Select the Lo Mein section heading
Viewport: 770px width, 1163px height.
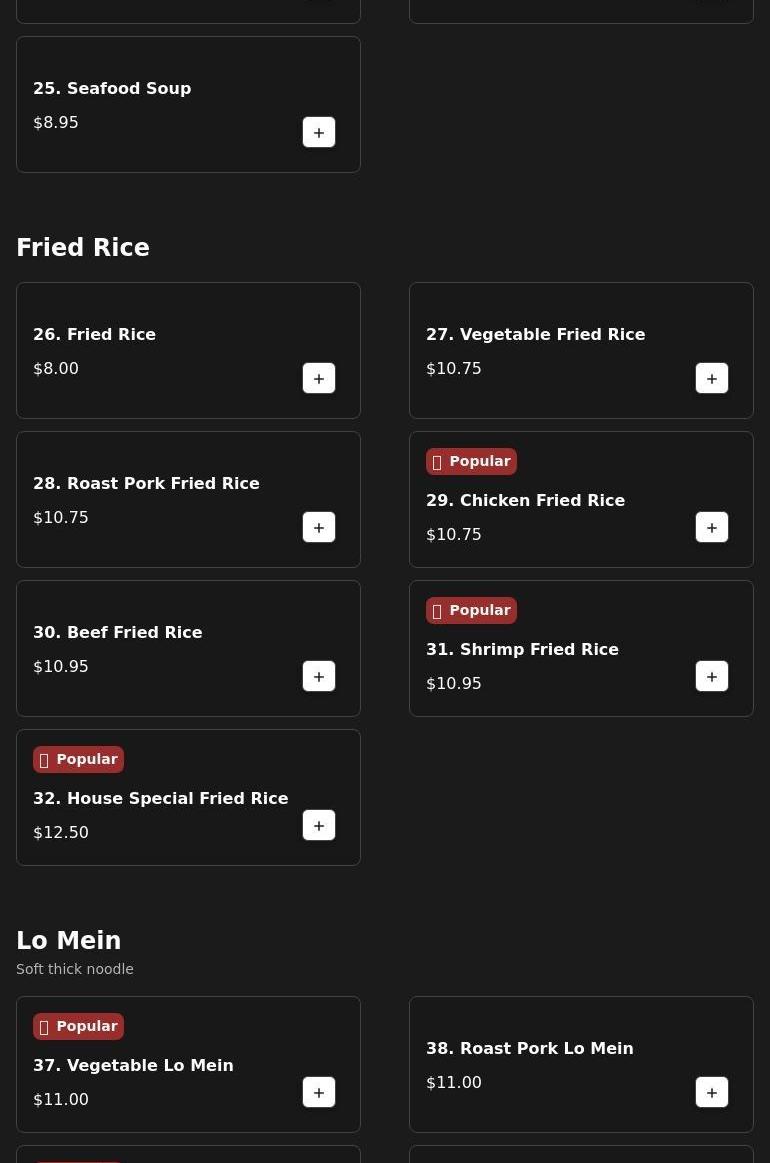[x=68, y=940]
